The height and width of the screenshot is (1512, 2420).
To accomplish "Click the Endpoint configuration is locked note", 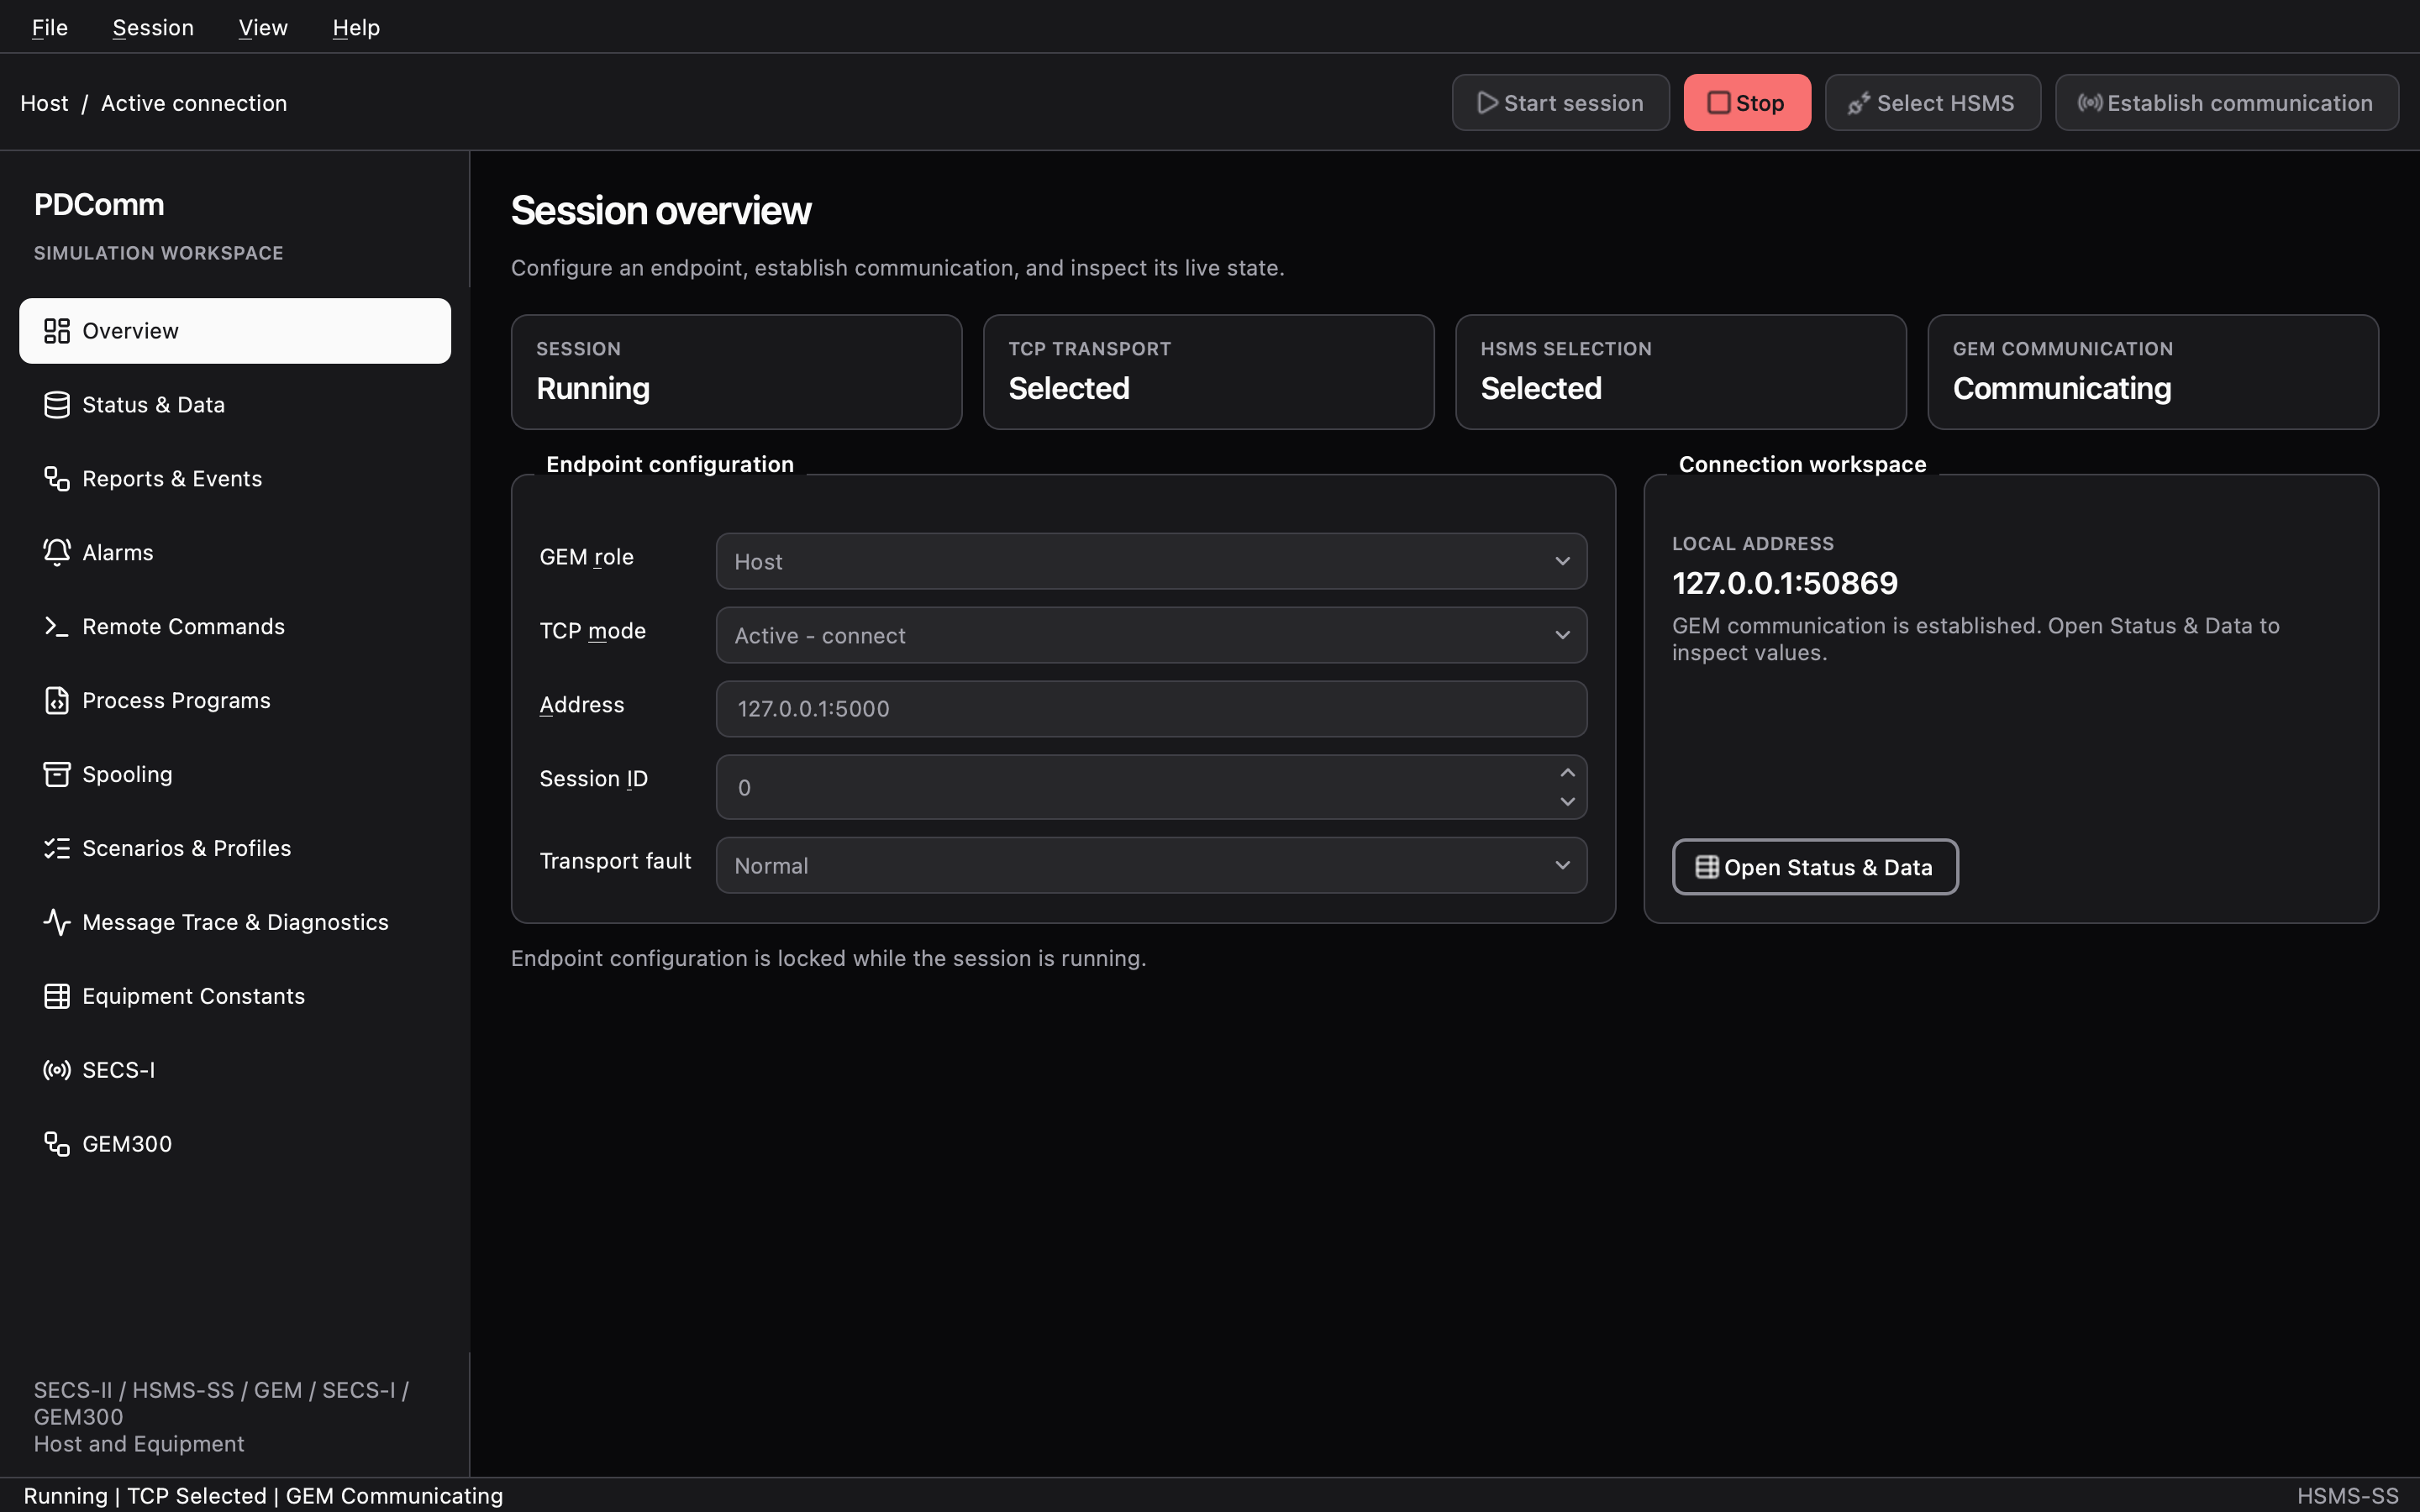I will tap(828, 959).
